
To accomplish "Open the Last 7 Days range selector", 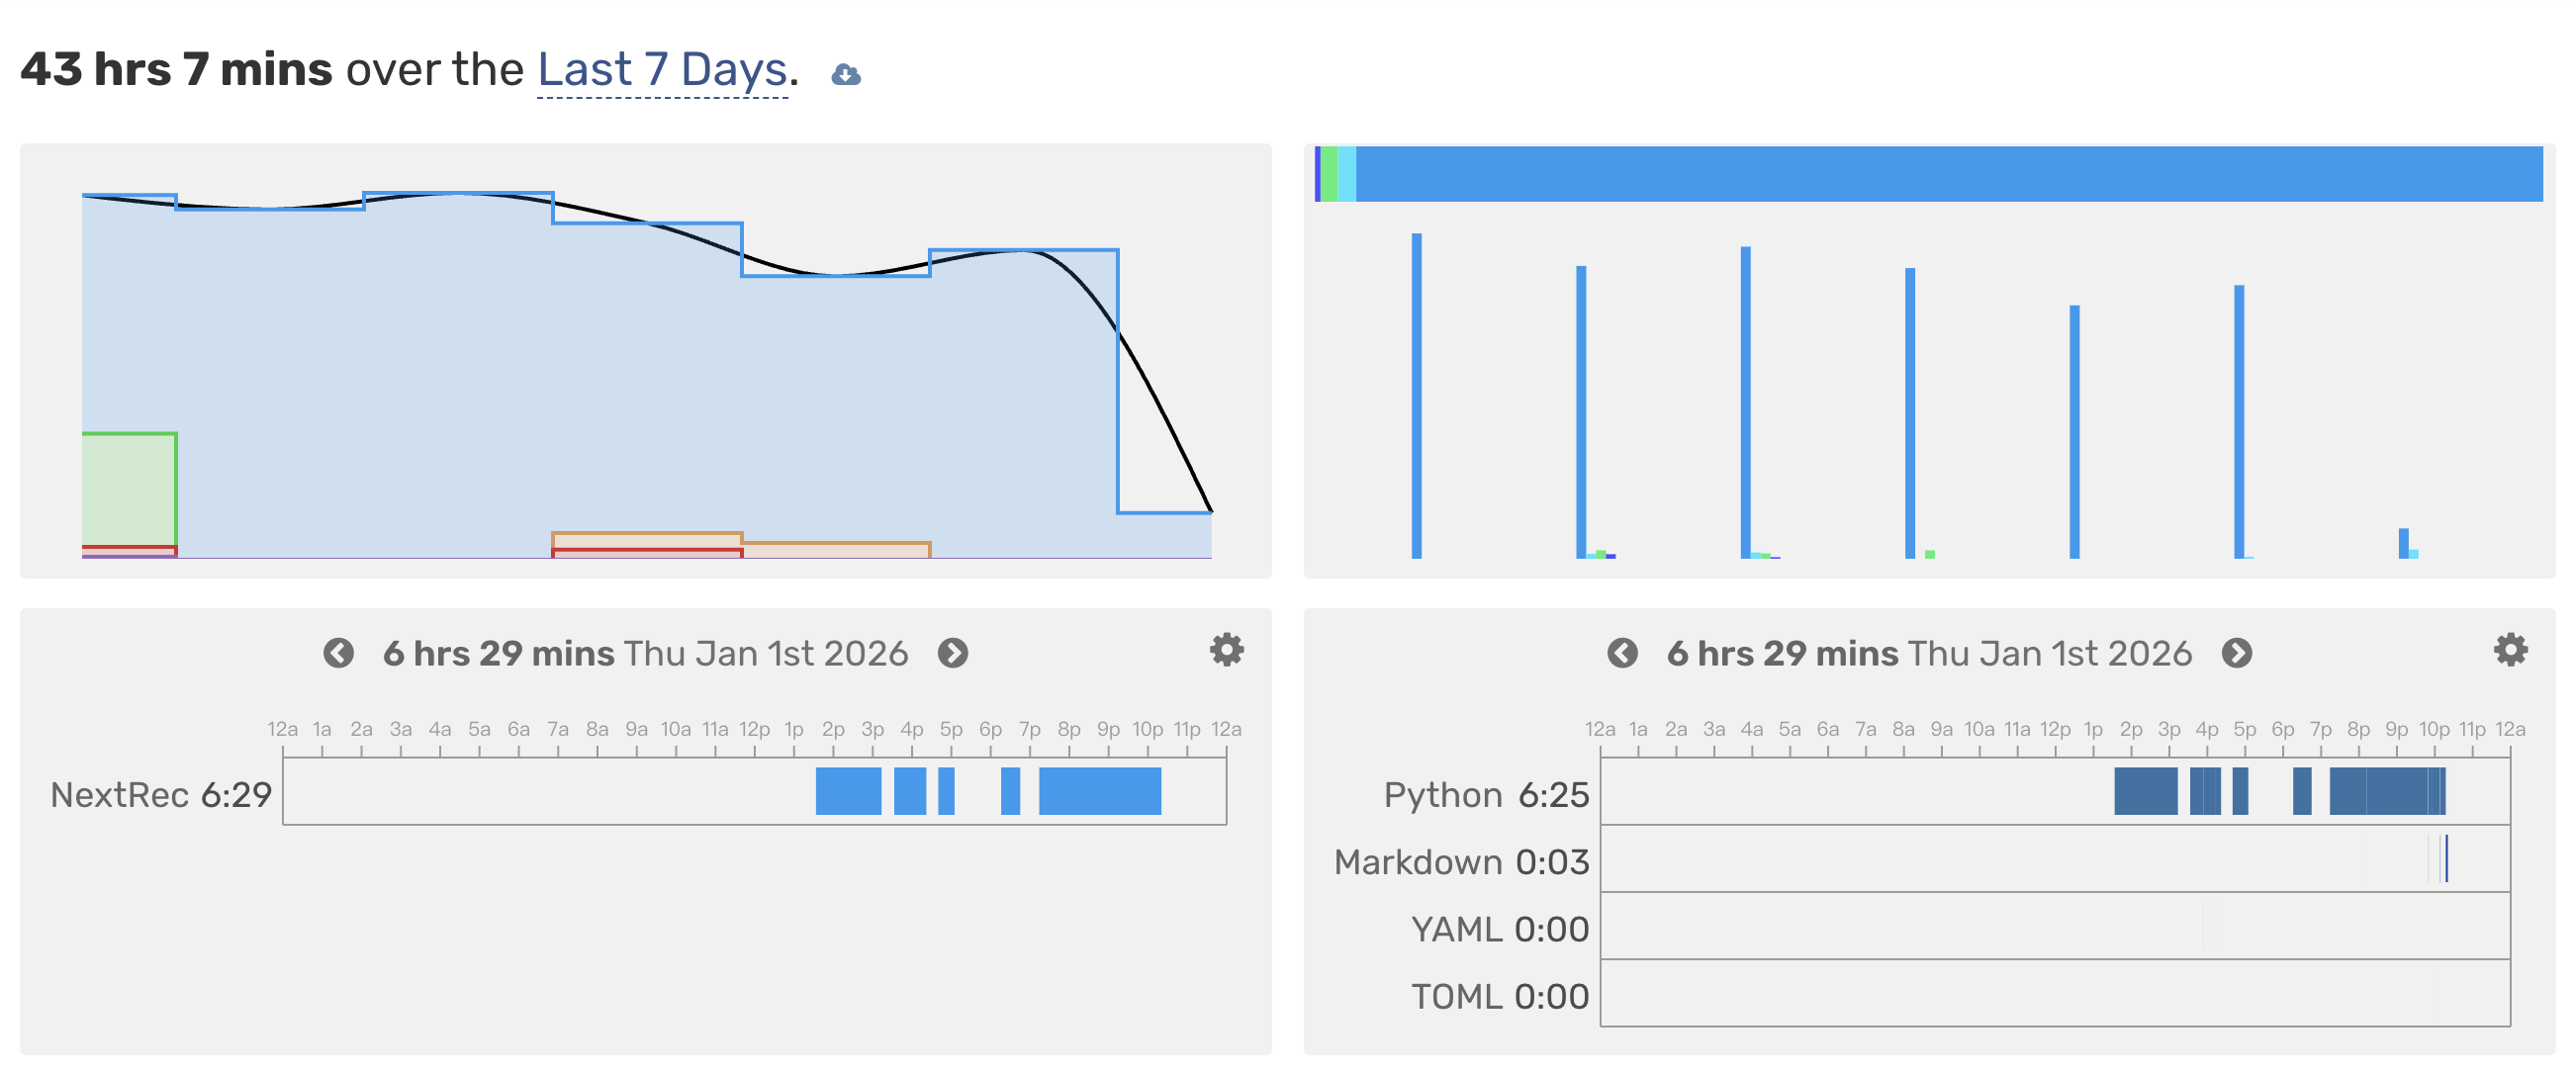I will [662, 70].
